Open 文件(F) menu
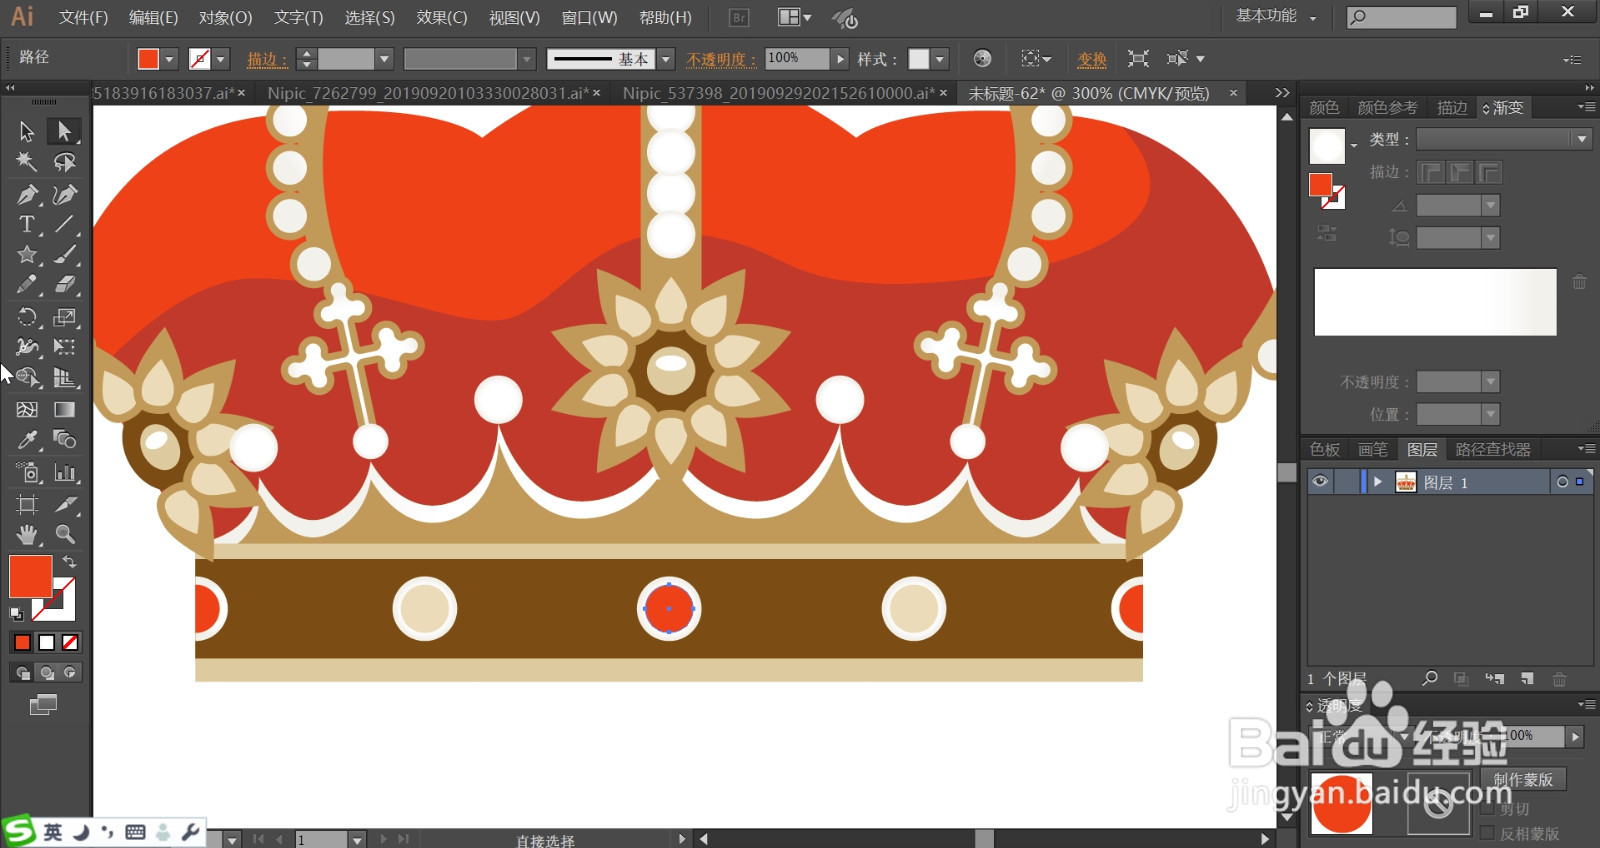 (x=83, y=17)
